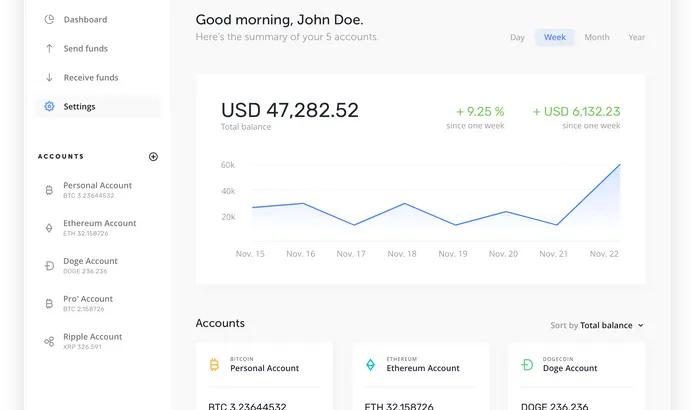
Task: Click the Accounts section heading in main area
Action: coord(220,323)
